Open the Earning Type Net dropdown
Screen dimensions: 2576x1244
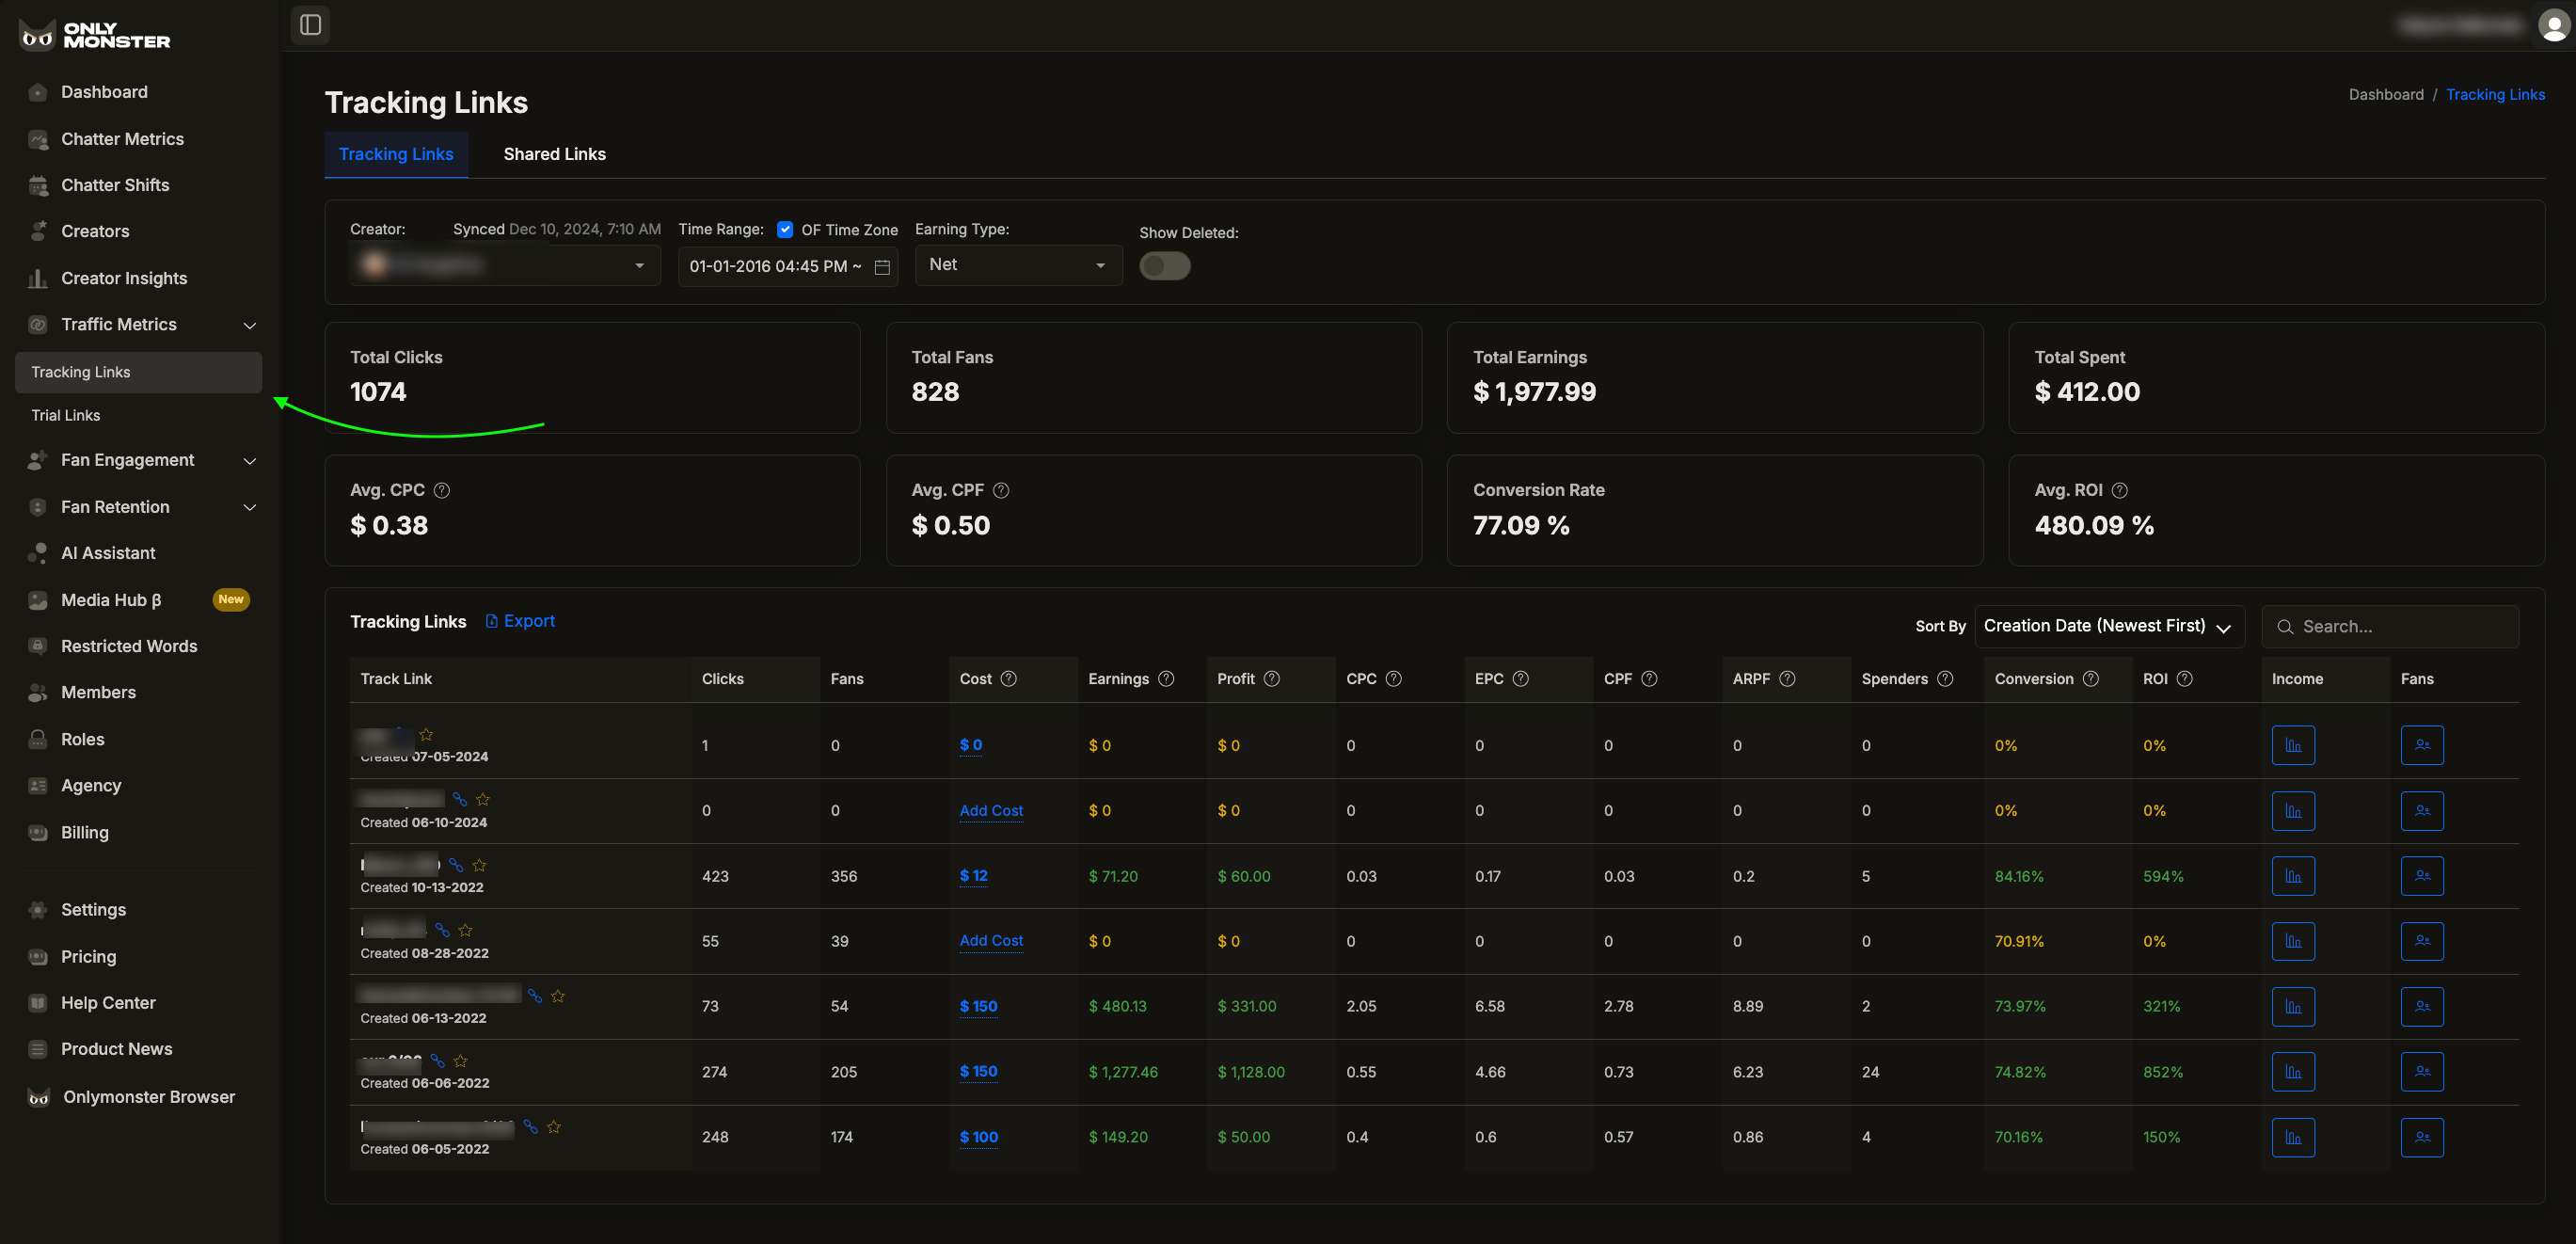pos(1017,265)
